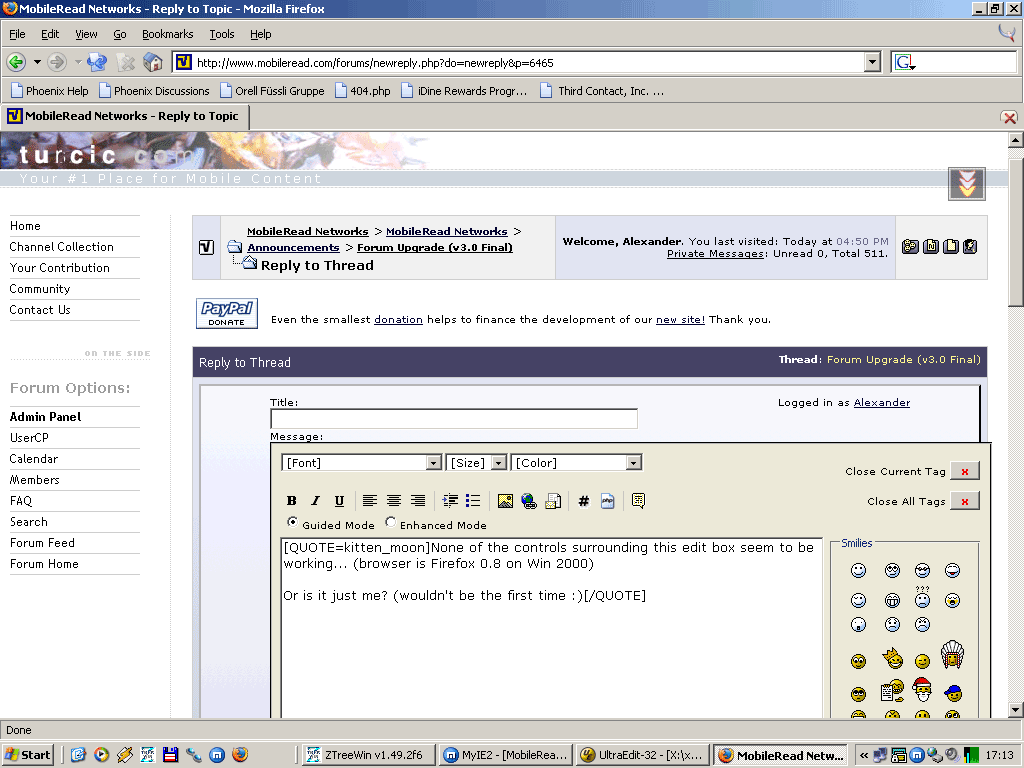Click Close Current Tag button
Viewport: 1024px width, 768px height.
[x=965, y=471]
